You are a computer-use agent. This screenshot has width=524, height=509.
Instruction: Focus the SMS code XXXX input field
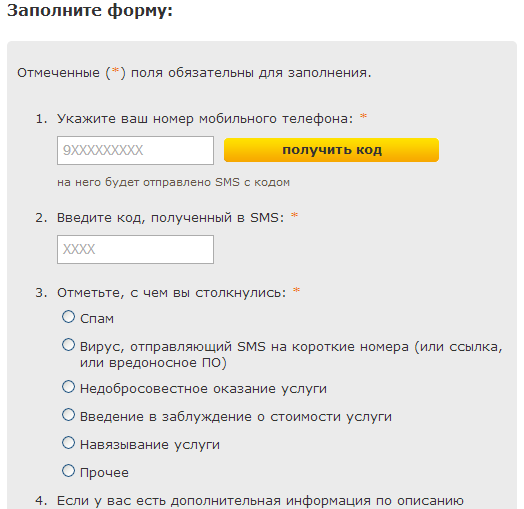[x=135, y=249]
